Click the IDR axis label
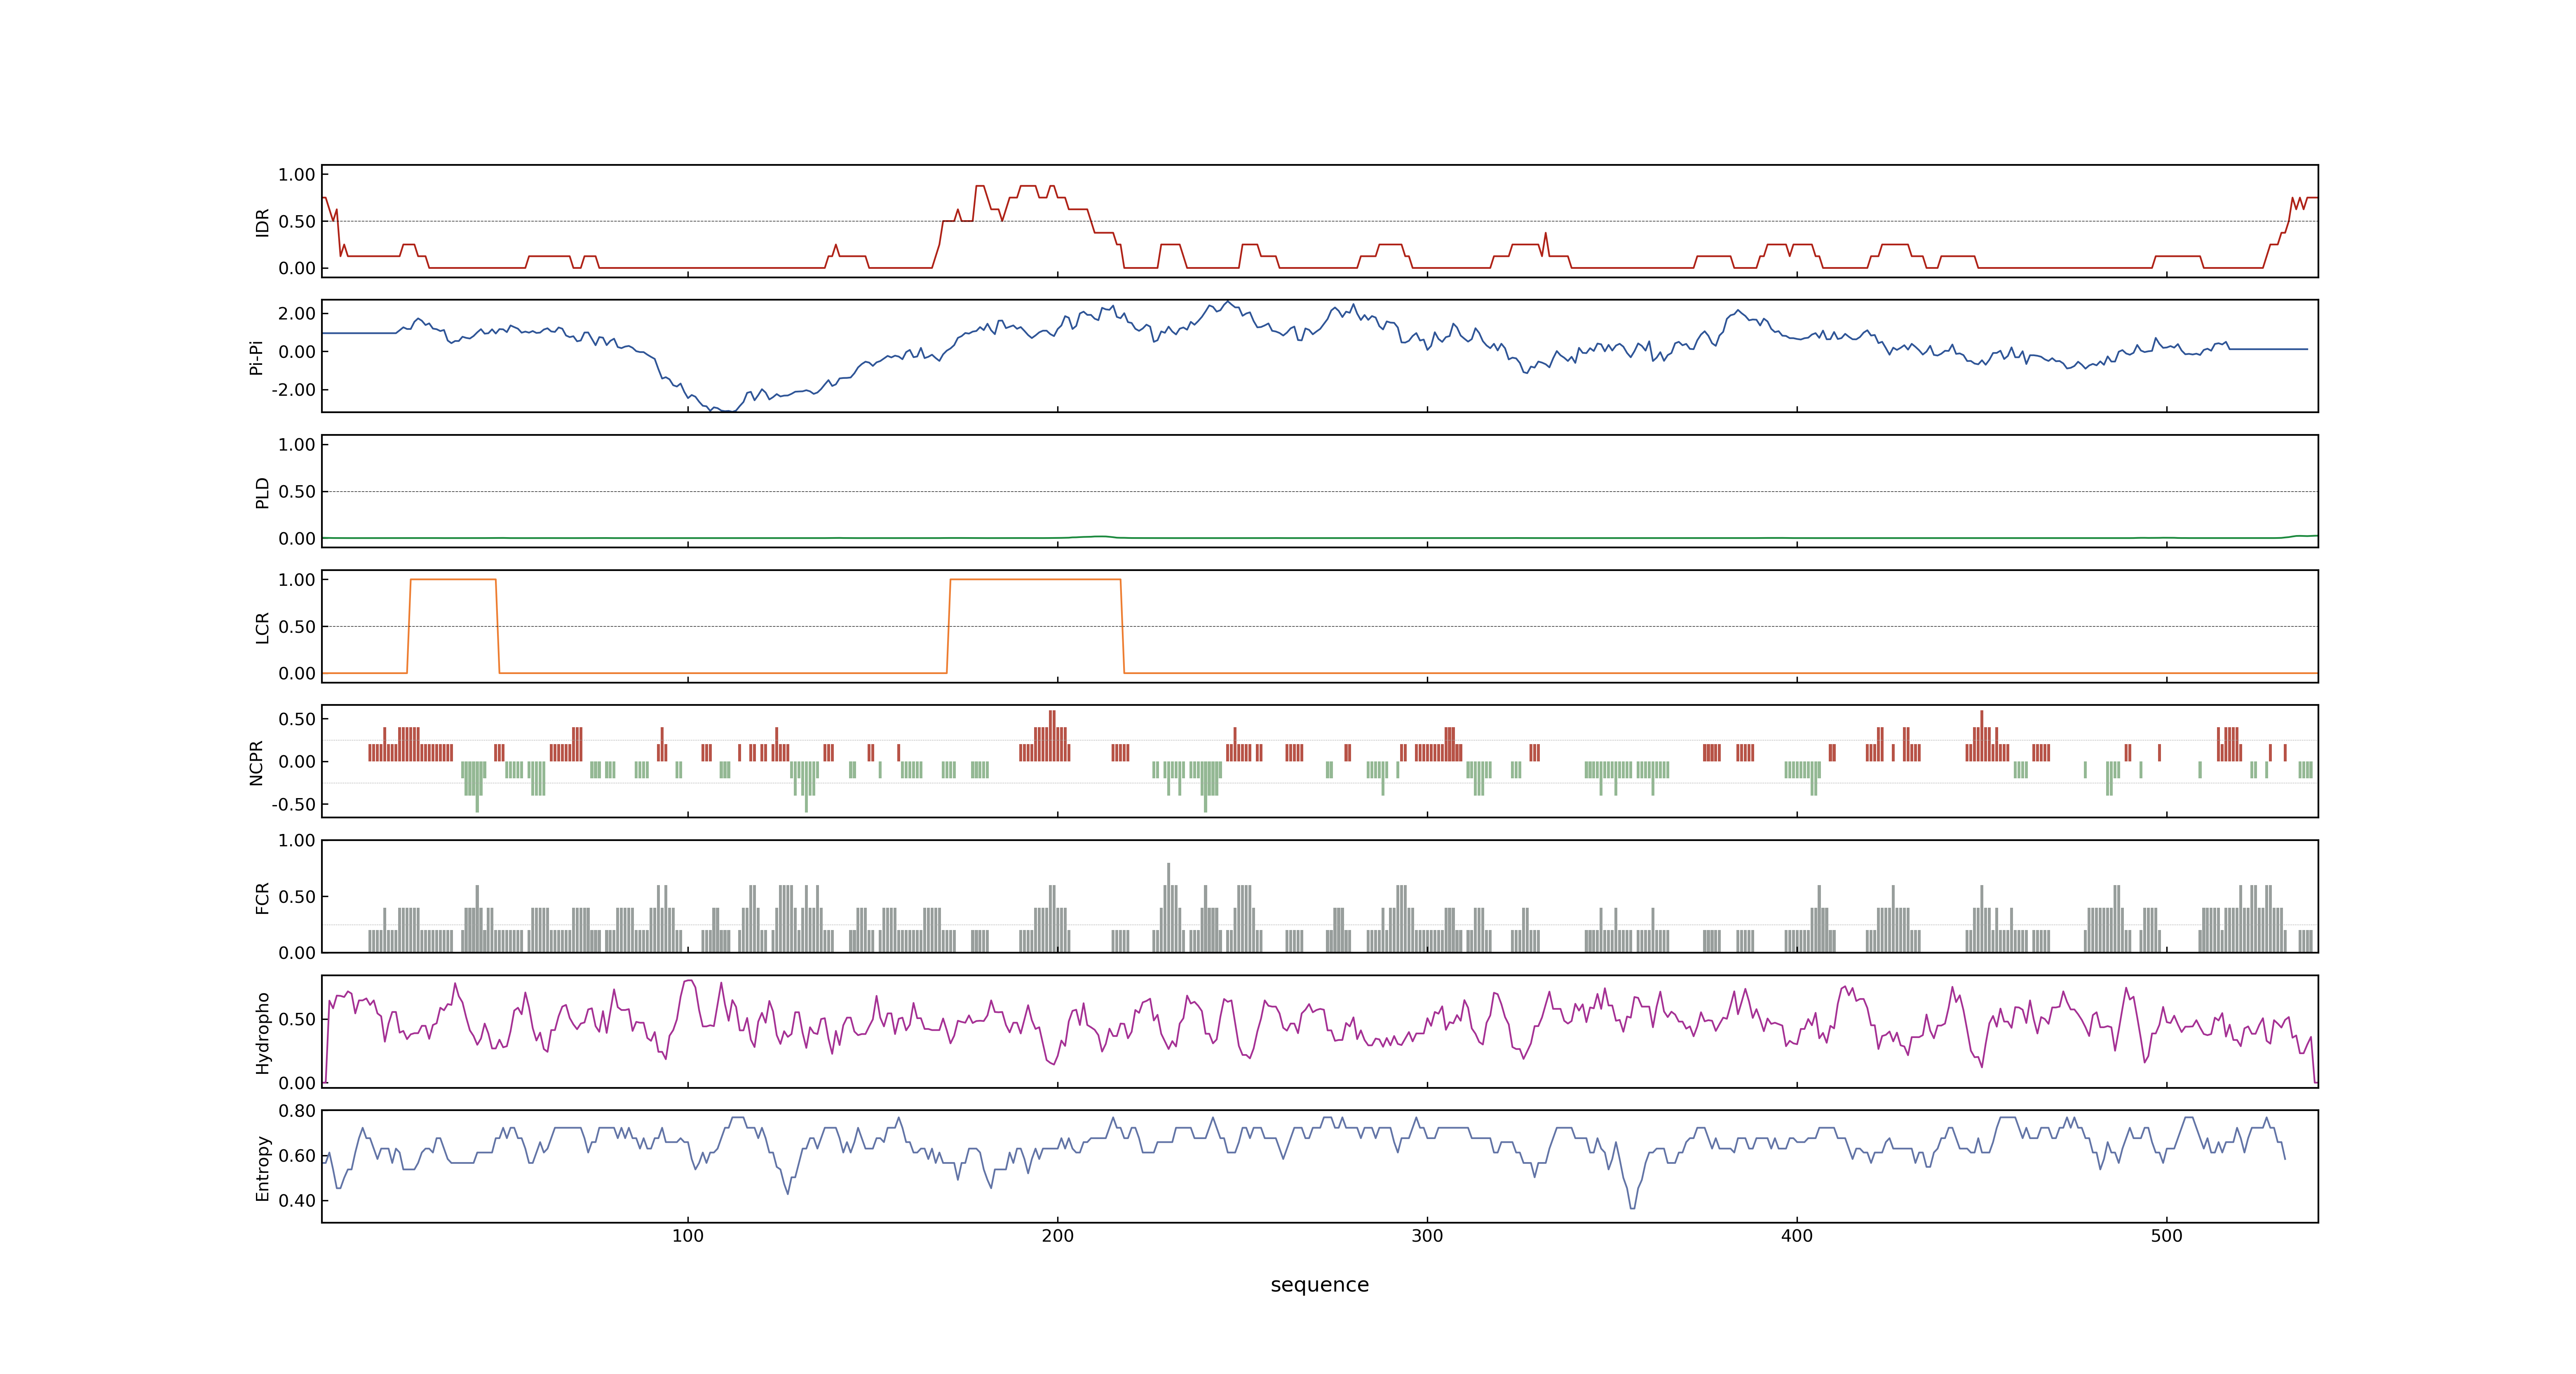Viewport: 2576px width, 1374px height. click(262, 222)
